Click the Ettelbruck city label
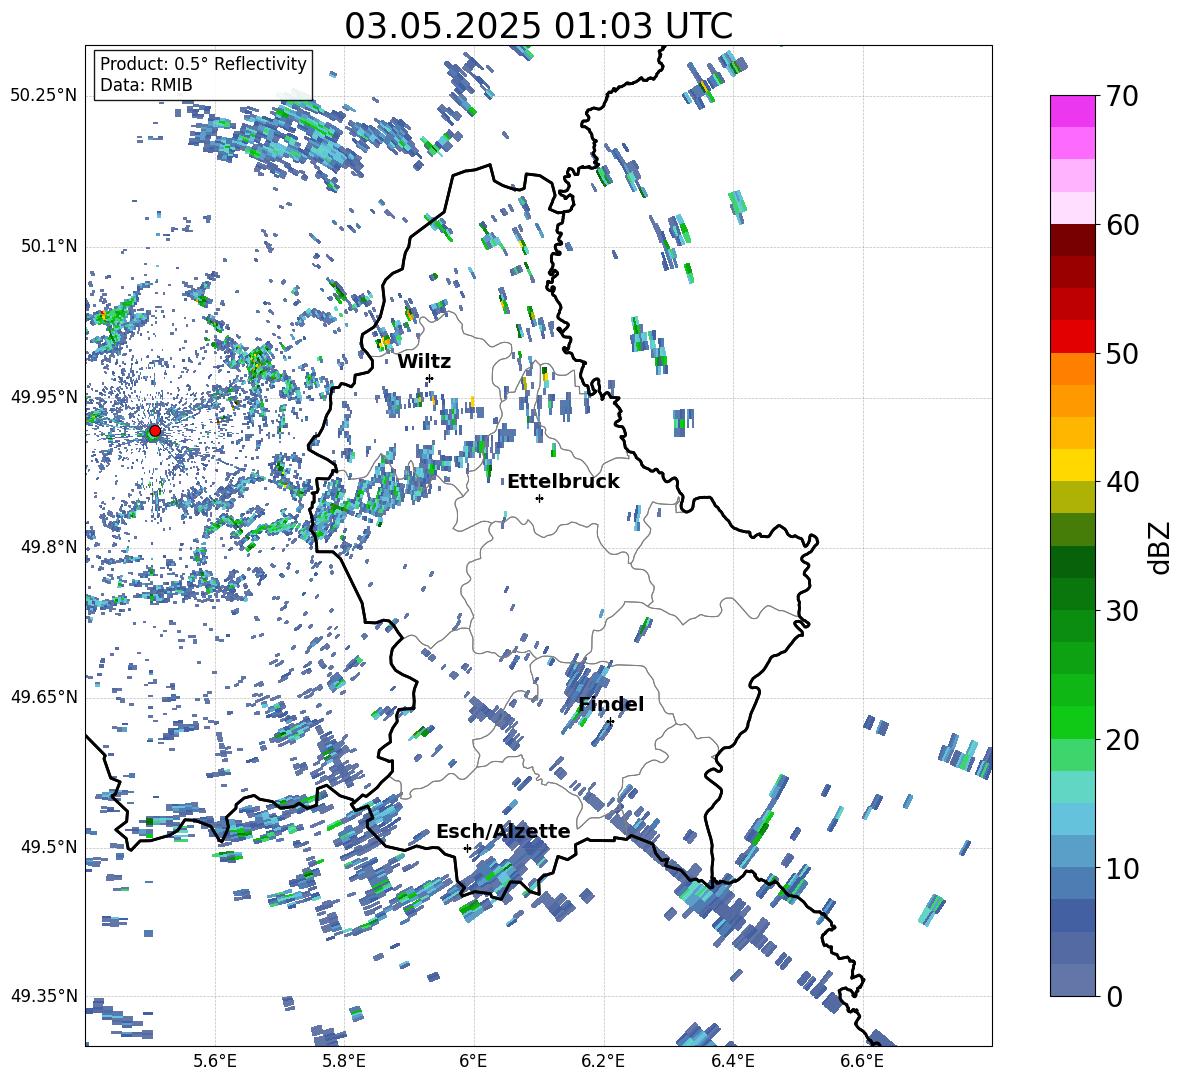 563,482
